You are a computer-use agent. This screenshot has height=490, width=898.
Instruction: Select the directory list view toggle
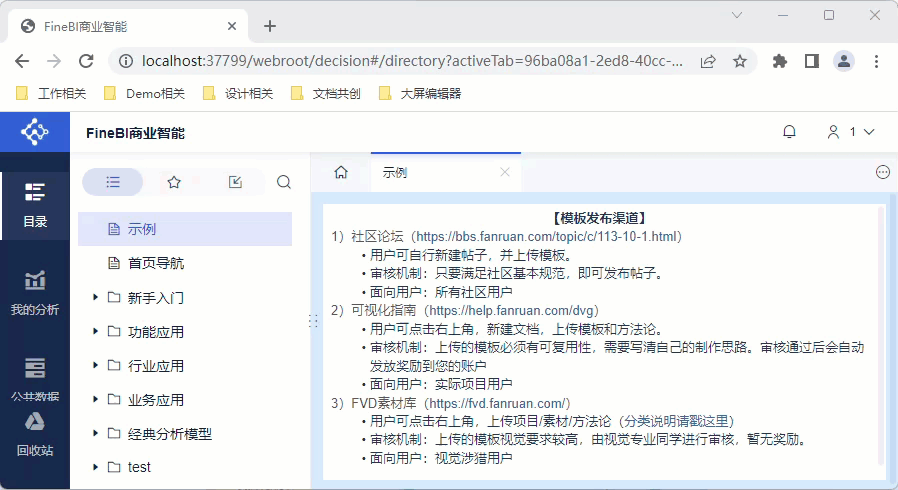pos(113,182)
